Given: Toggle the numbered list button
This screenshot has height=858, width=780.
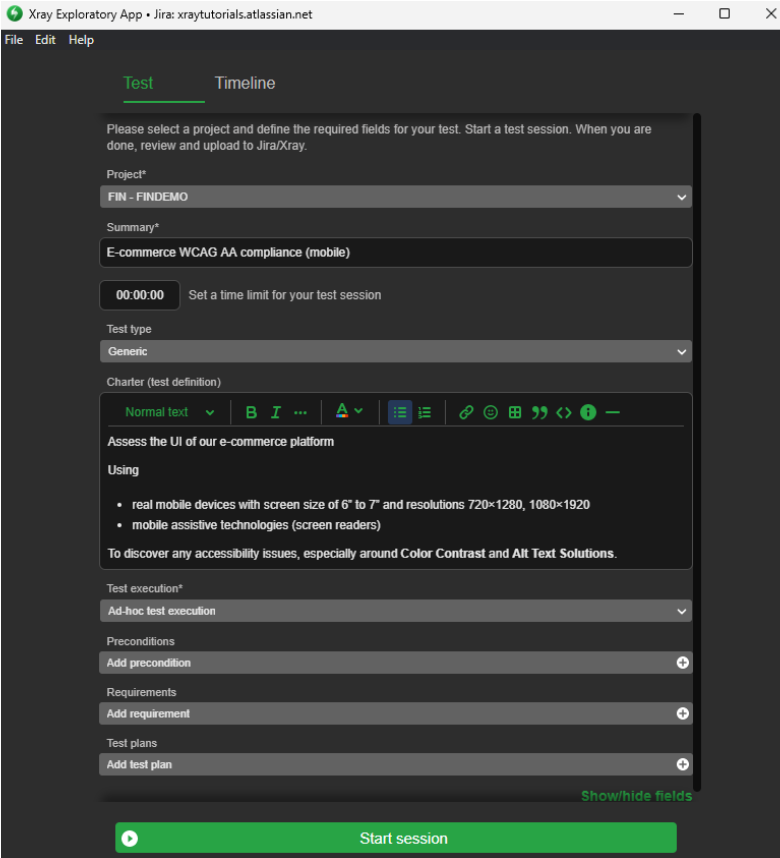Looking at the screenshot, I should pos(425,412).
